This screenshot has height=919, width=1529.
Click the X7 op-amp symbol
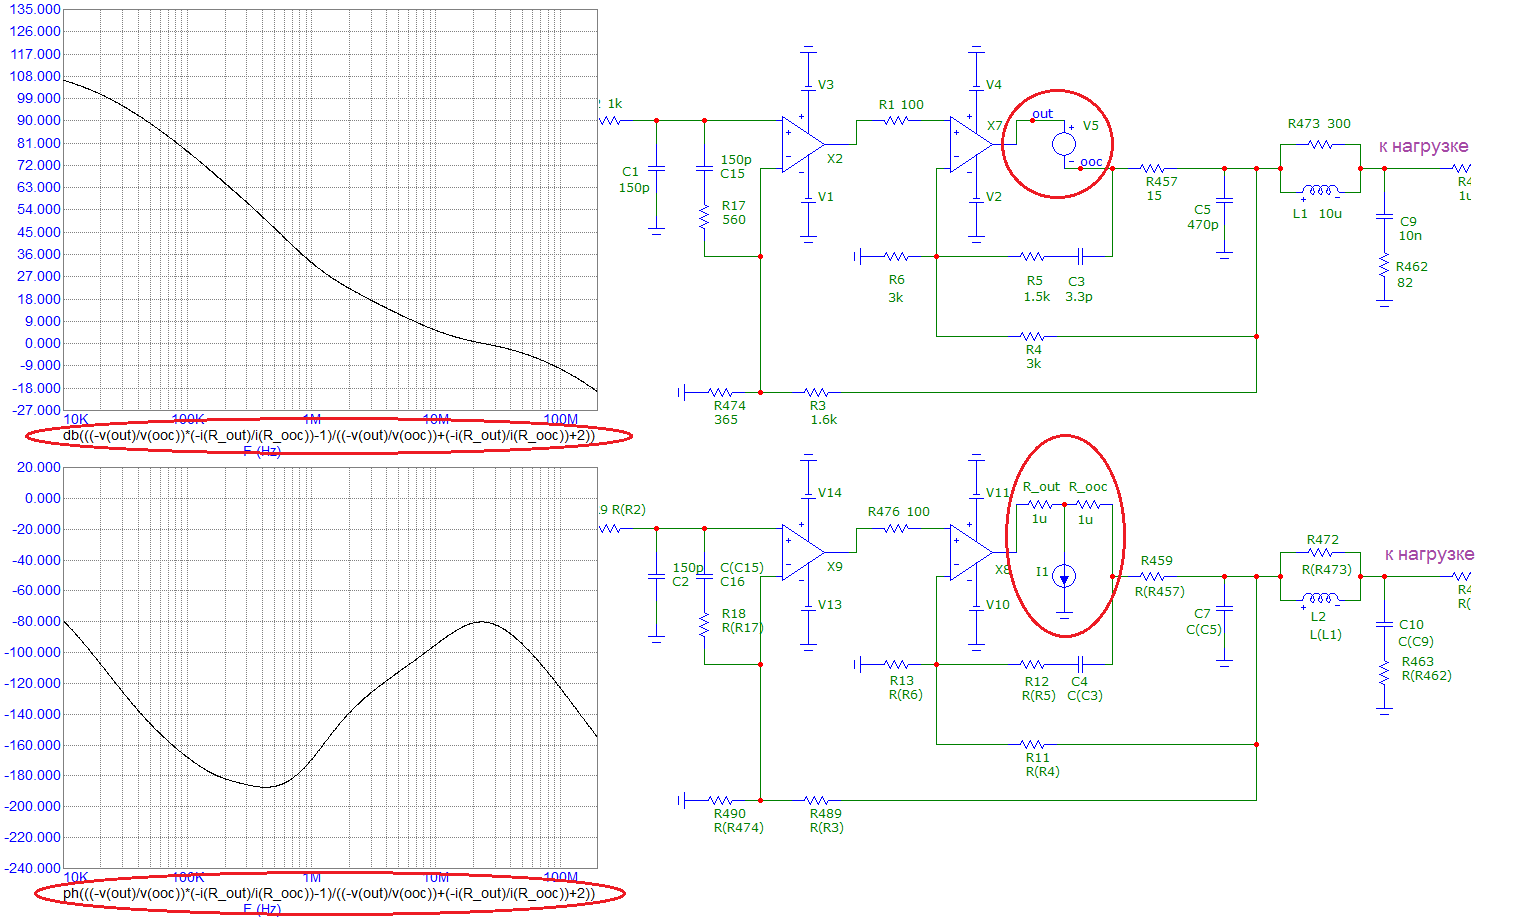click(x=969, y=144)
